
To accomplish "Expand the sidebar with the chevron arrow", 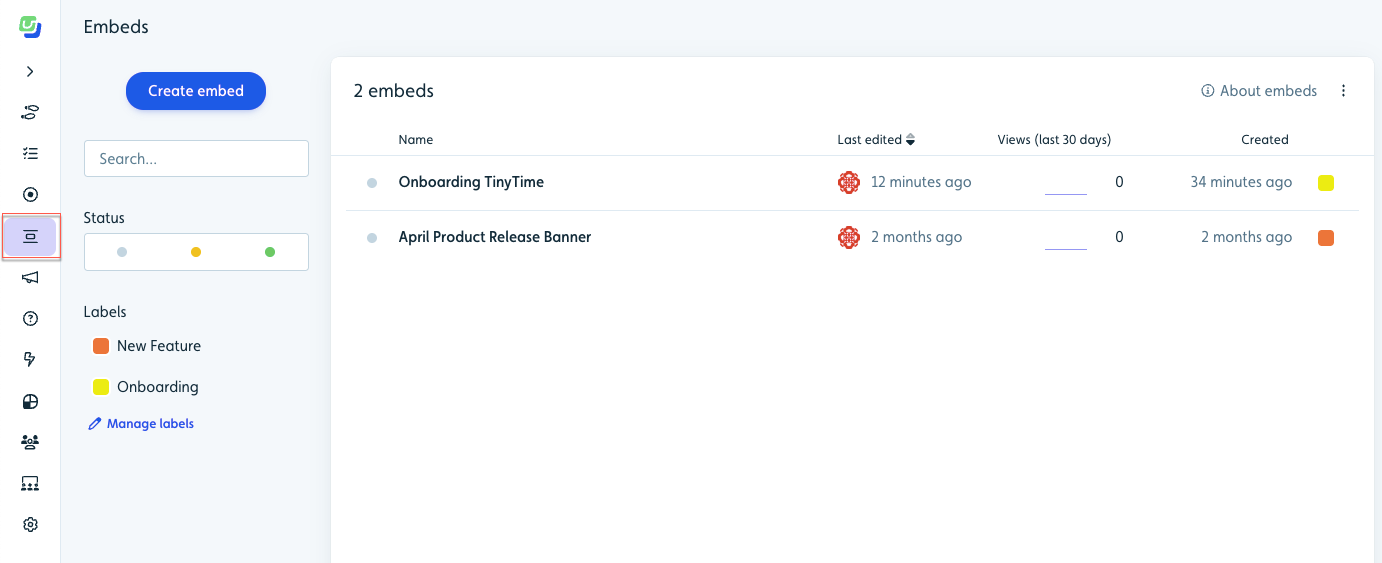I will click(x=30, y=71).
